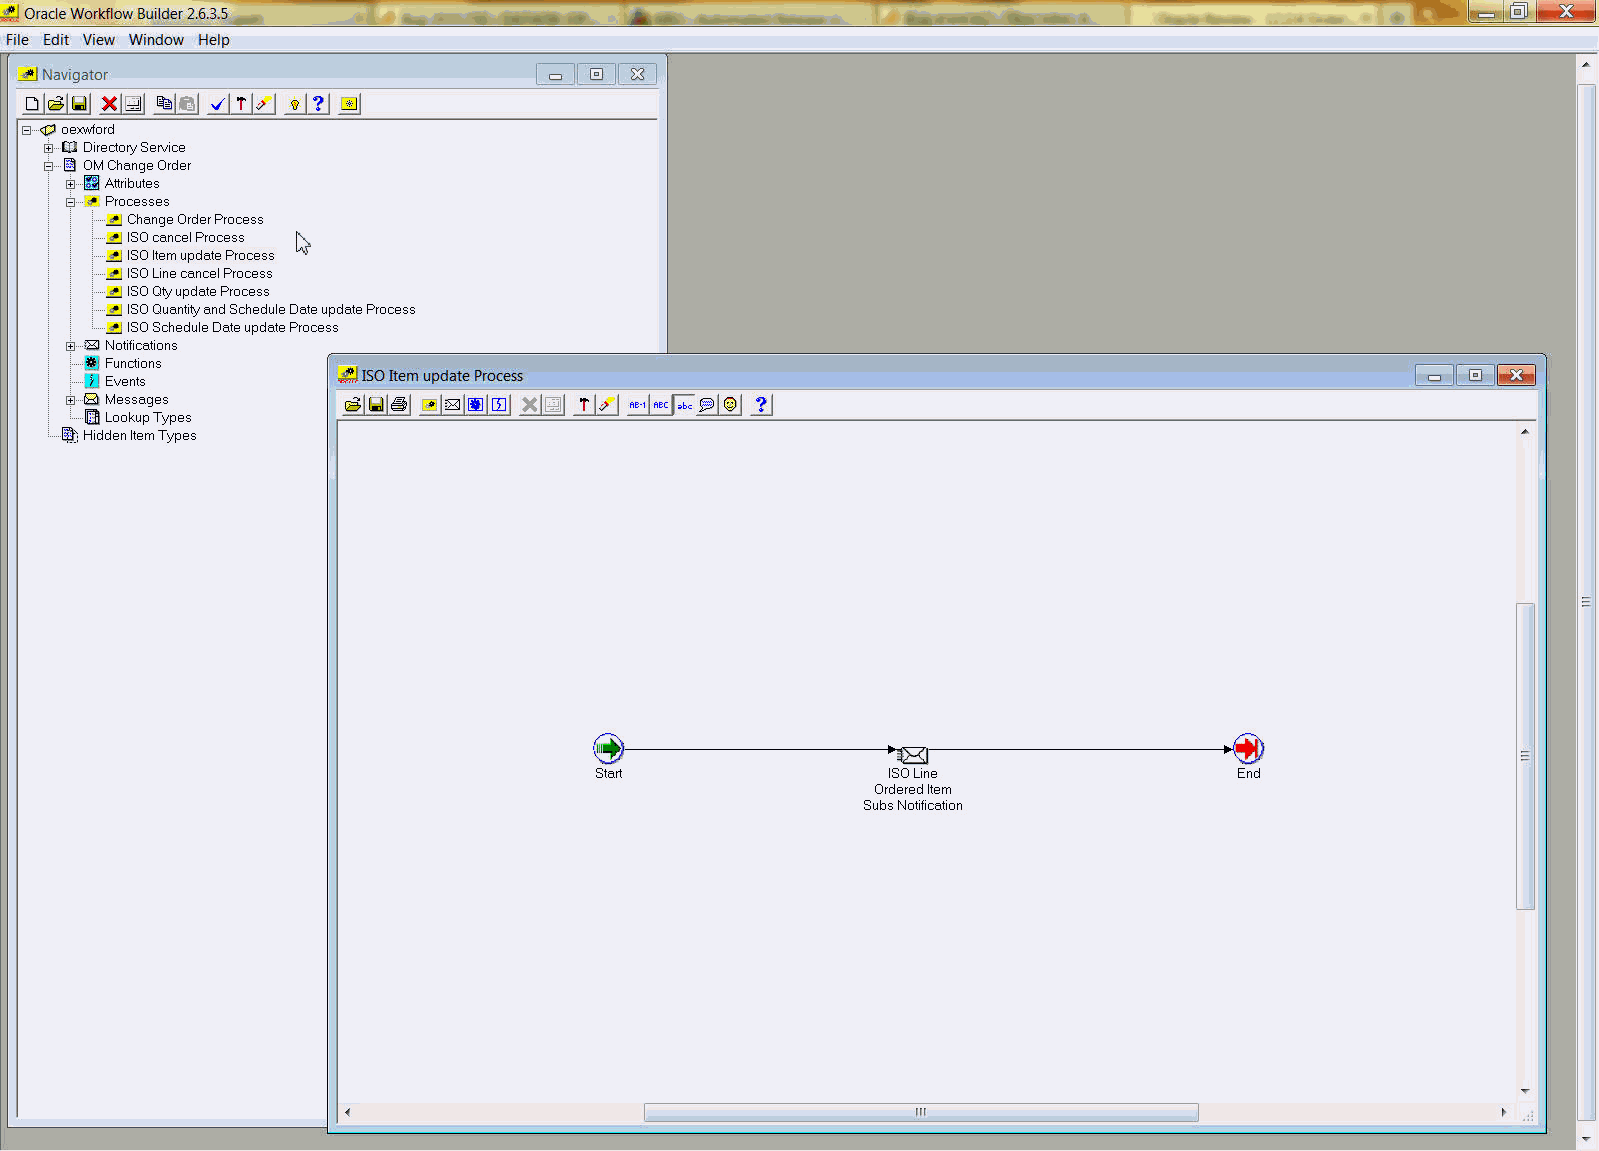
Task: Select the Start node in the diagram
Action: coord(608,748)
